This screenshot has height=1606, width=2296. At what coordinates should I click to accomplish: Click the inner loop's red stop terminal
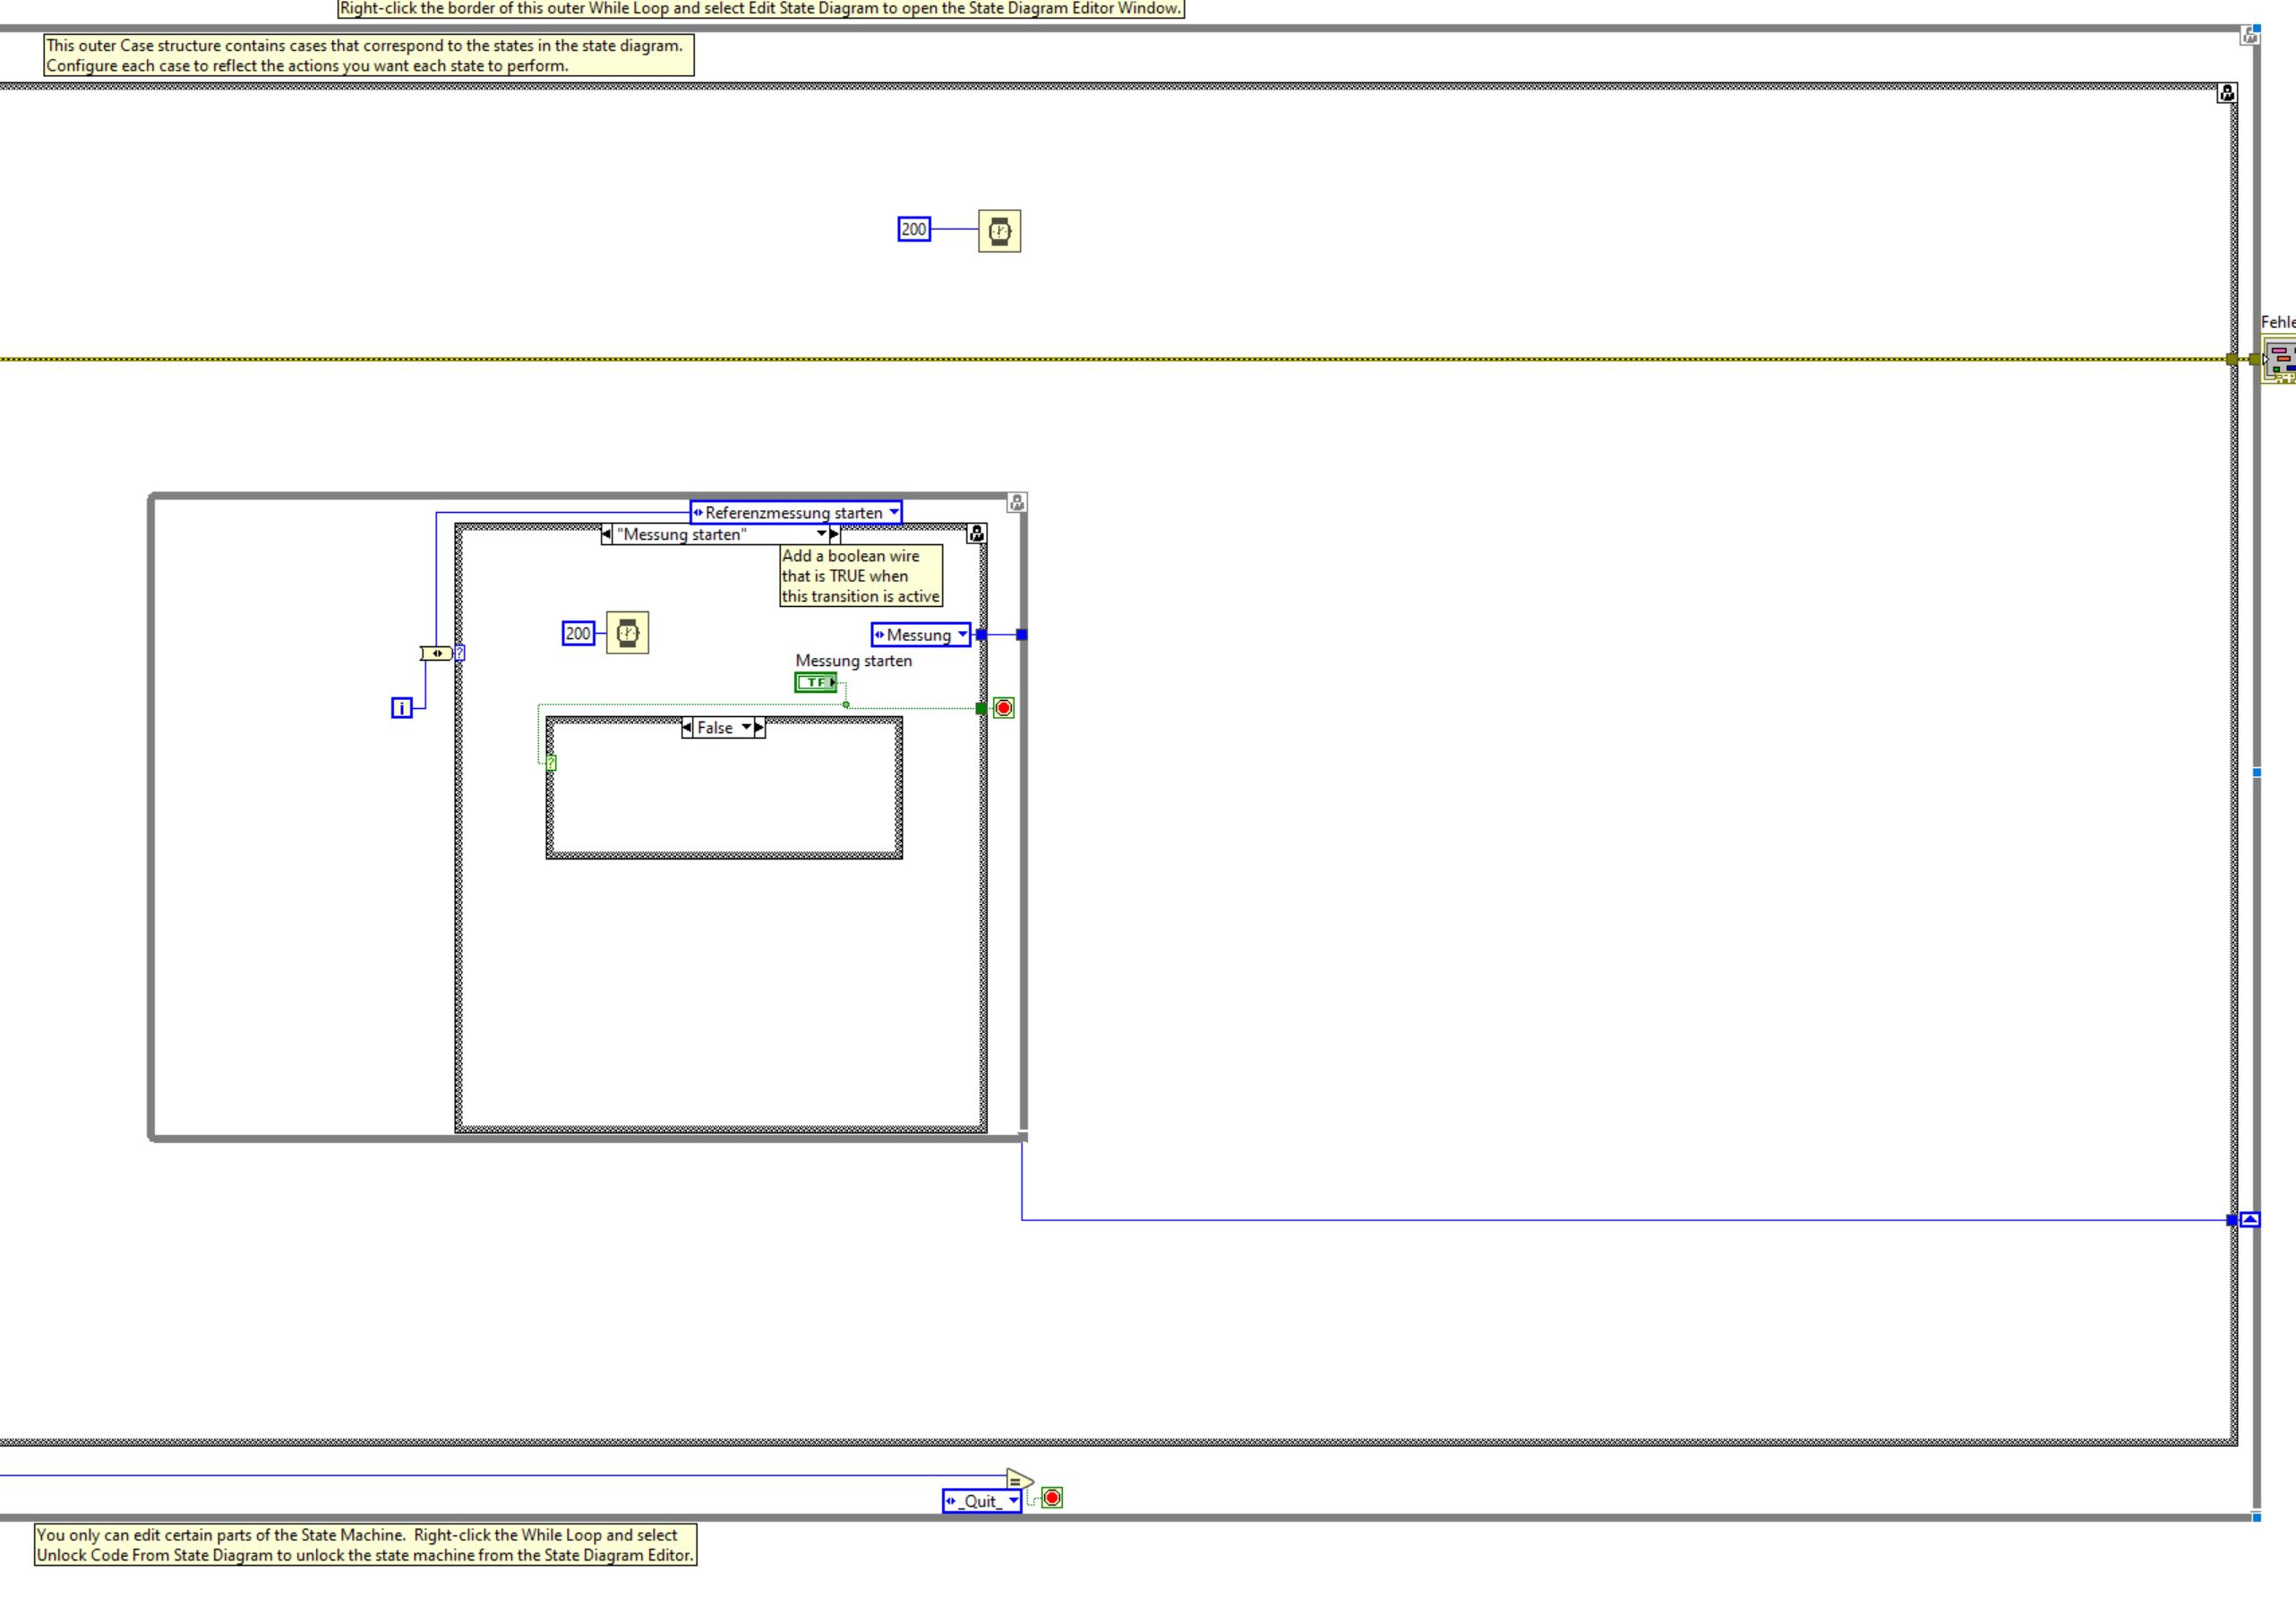click(x=1004, y=708)
